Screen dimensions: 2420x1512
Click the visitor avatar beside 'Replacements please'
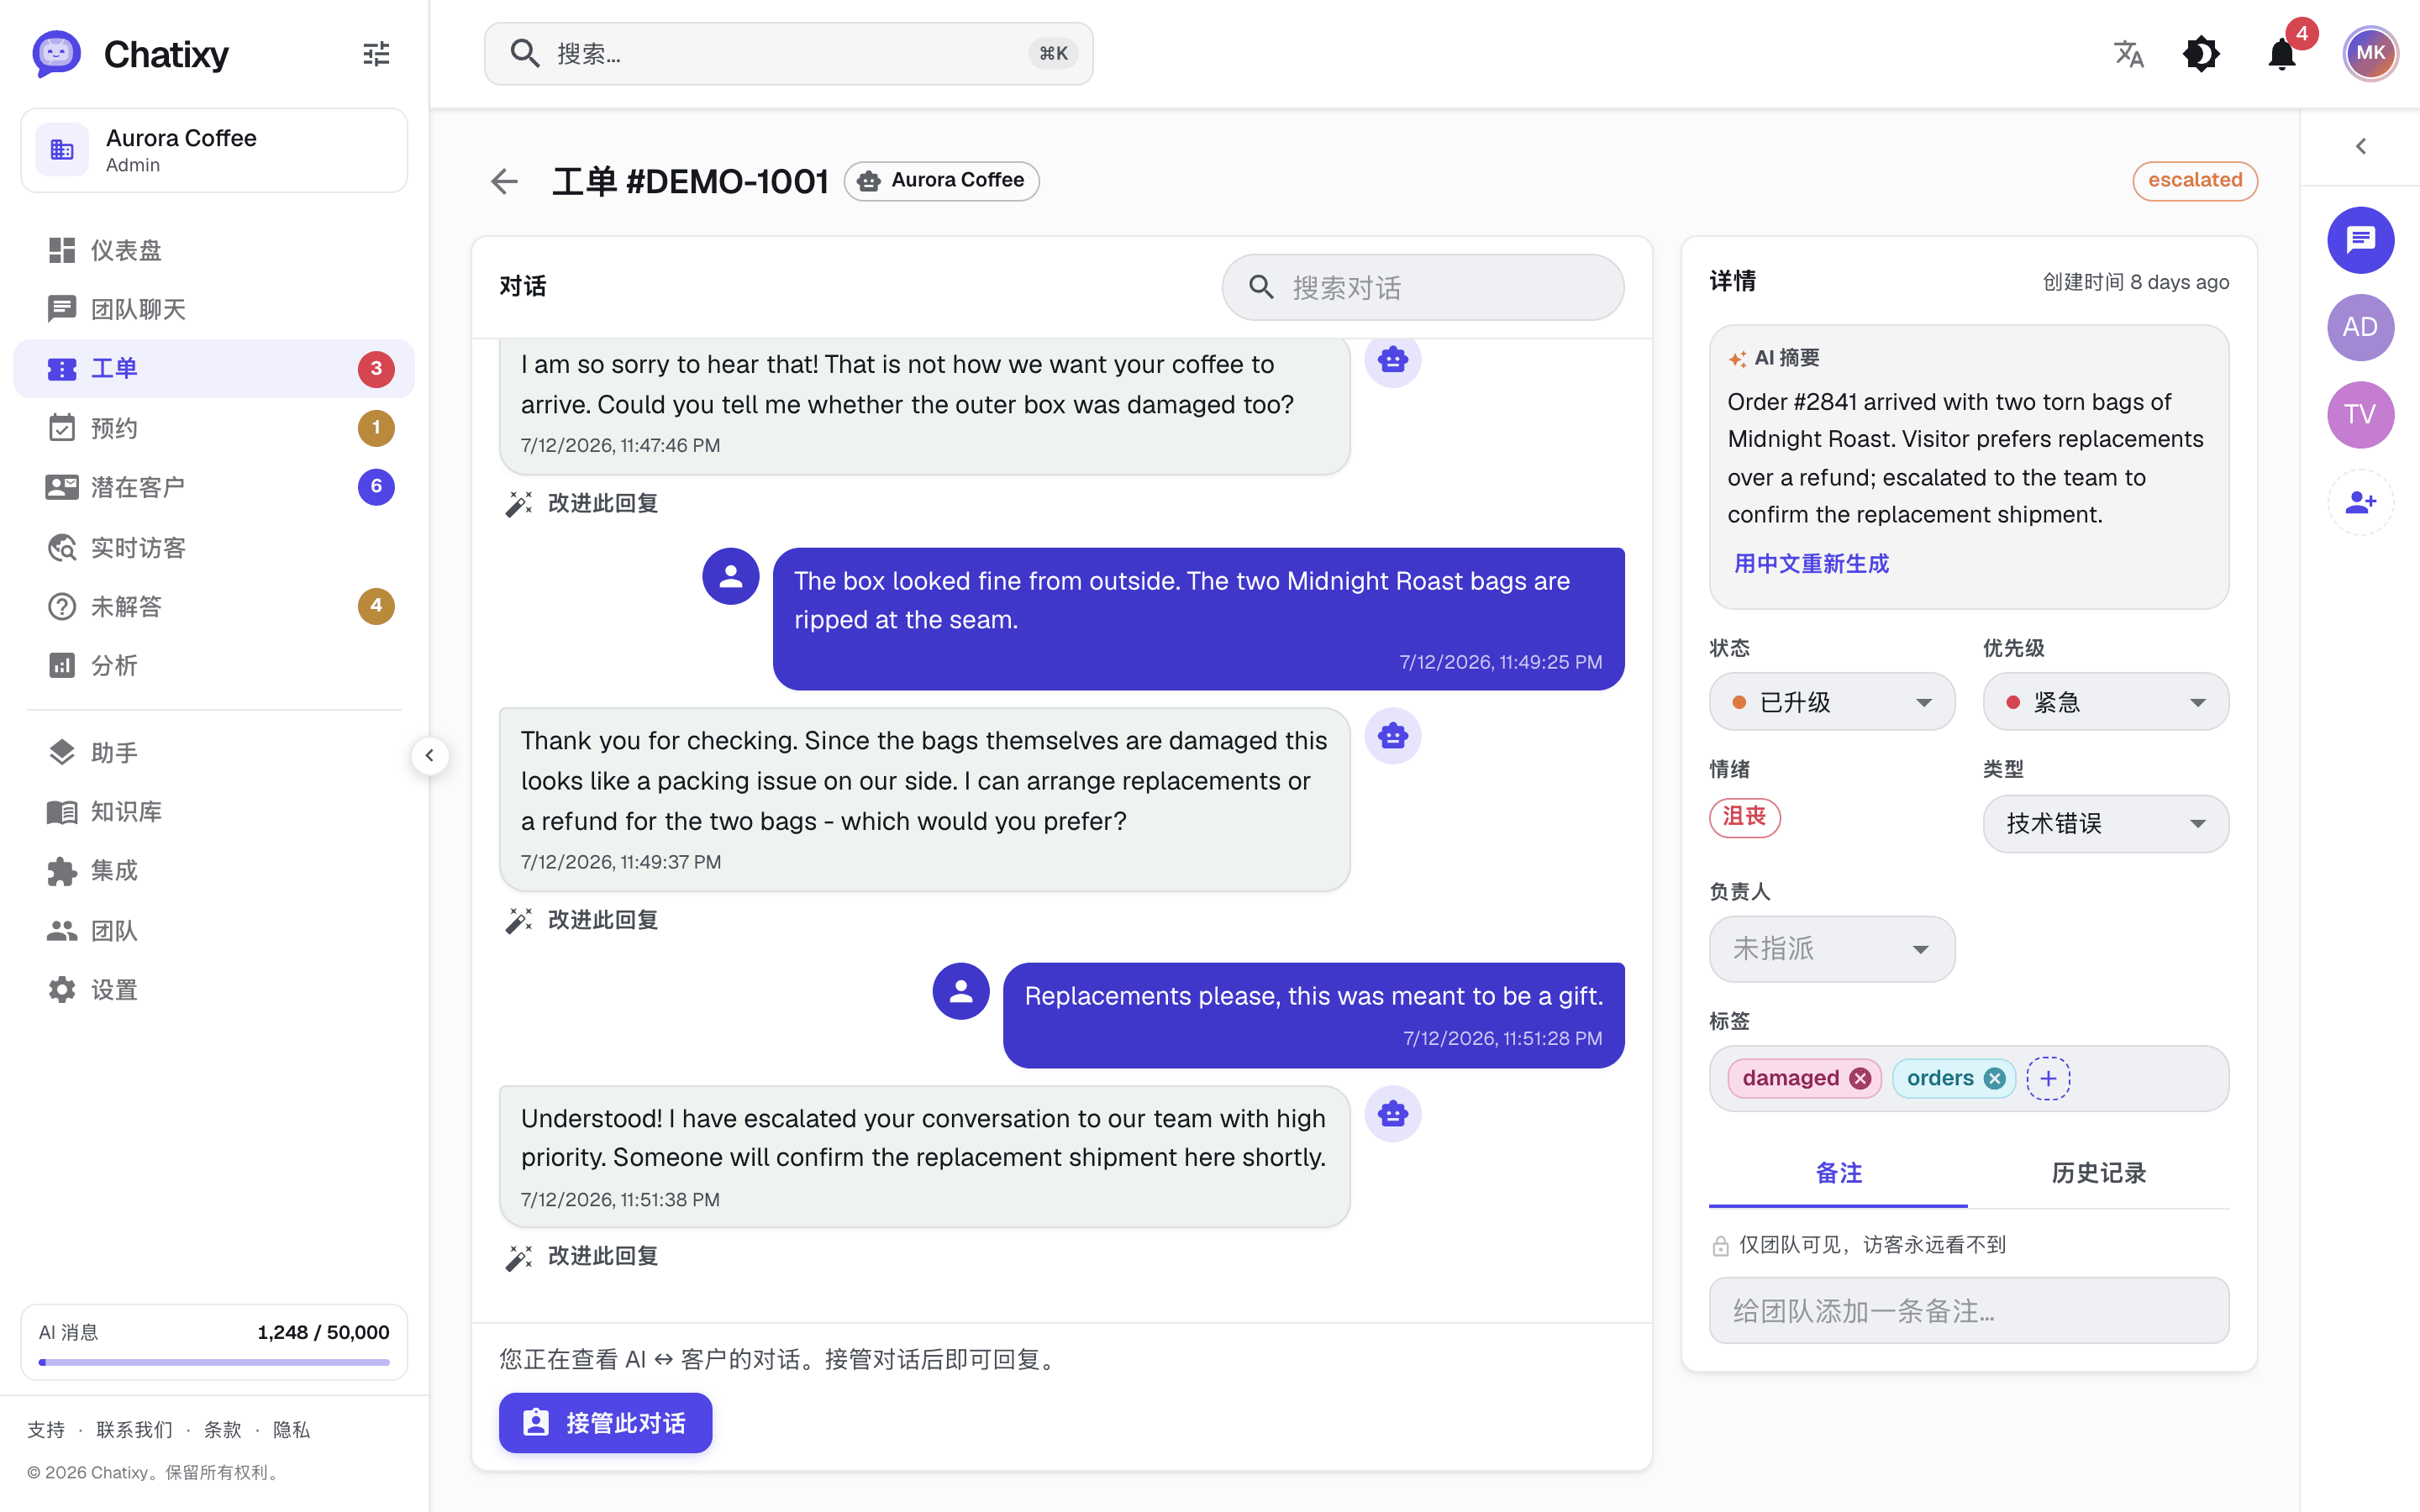click(961, 991)
